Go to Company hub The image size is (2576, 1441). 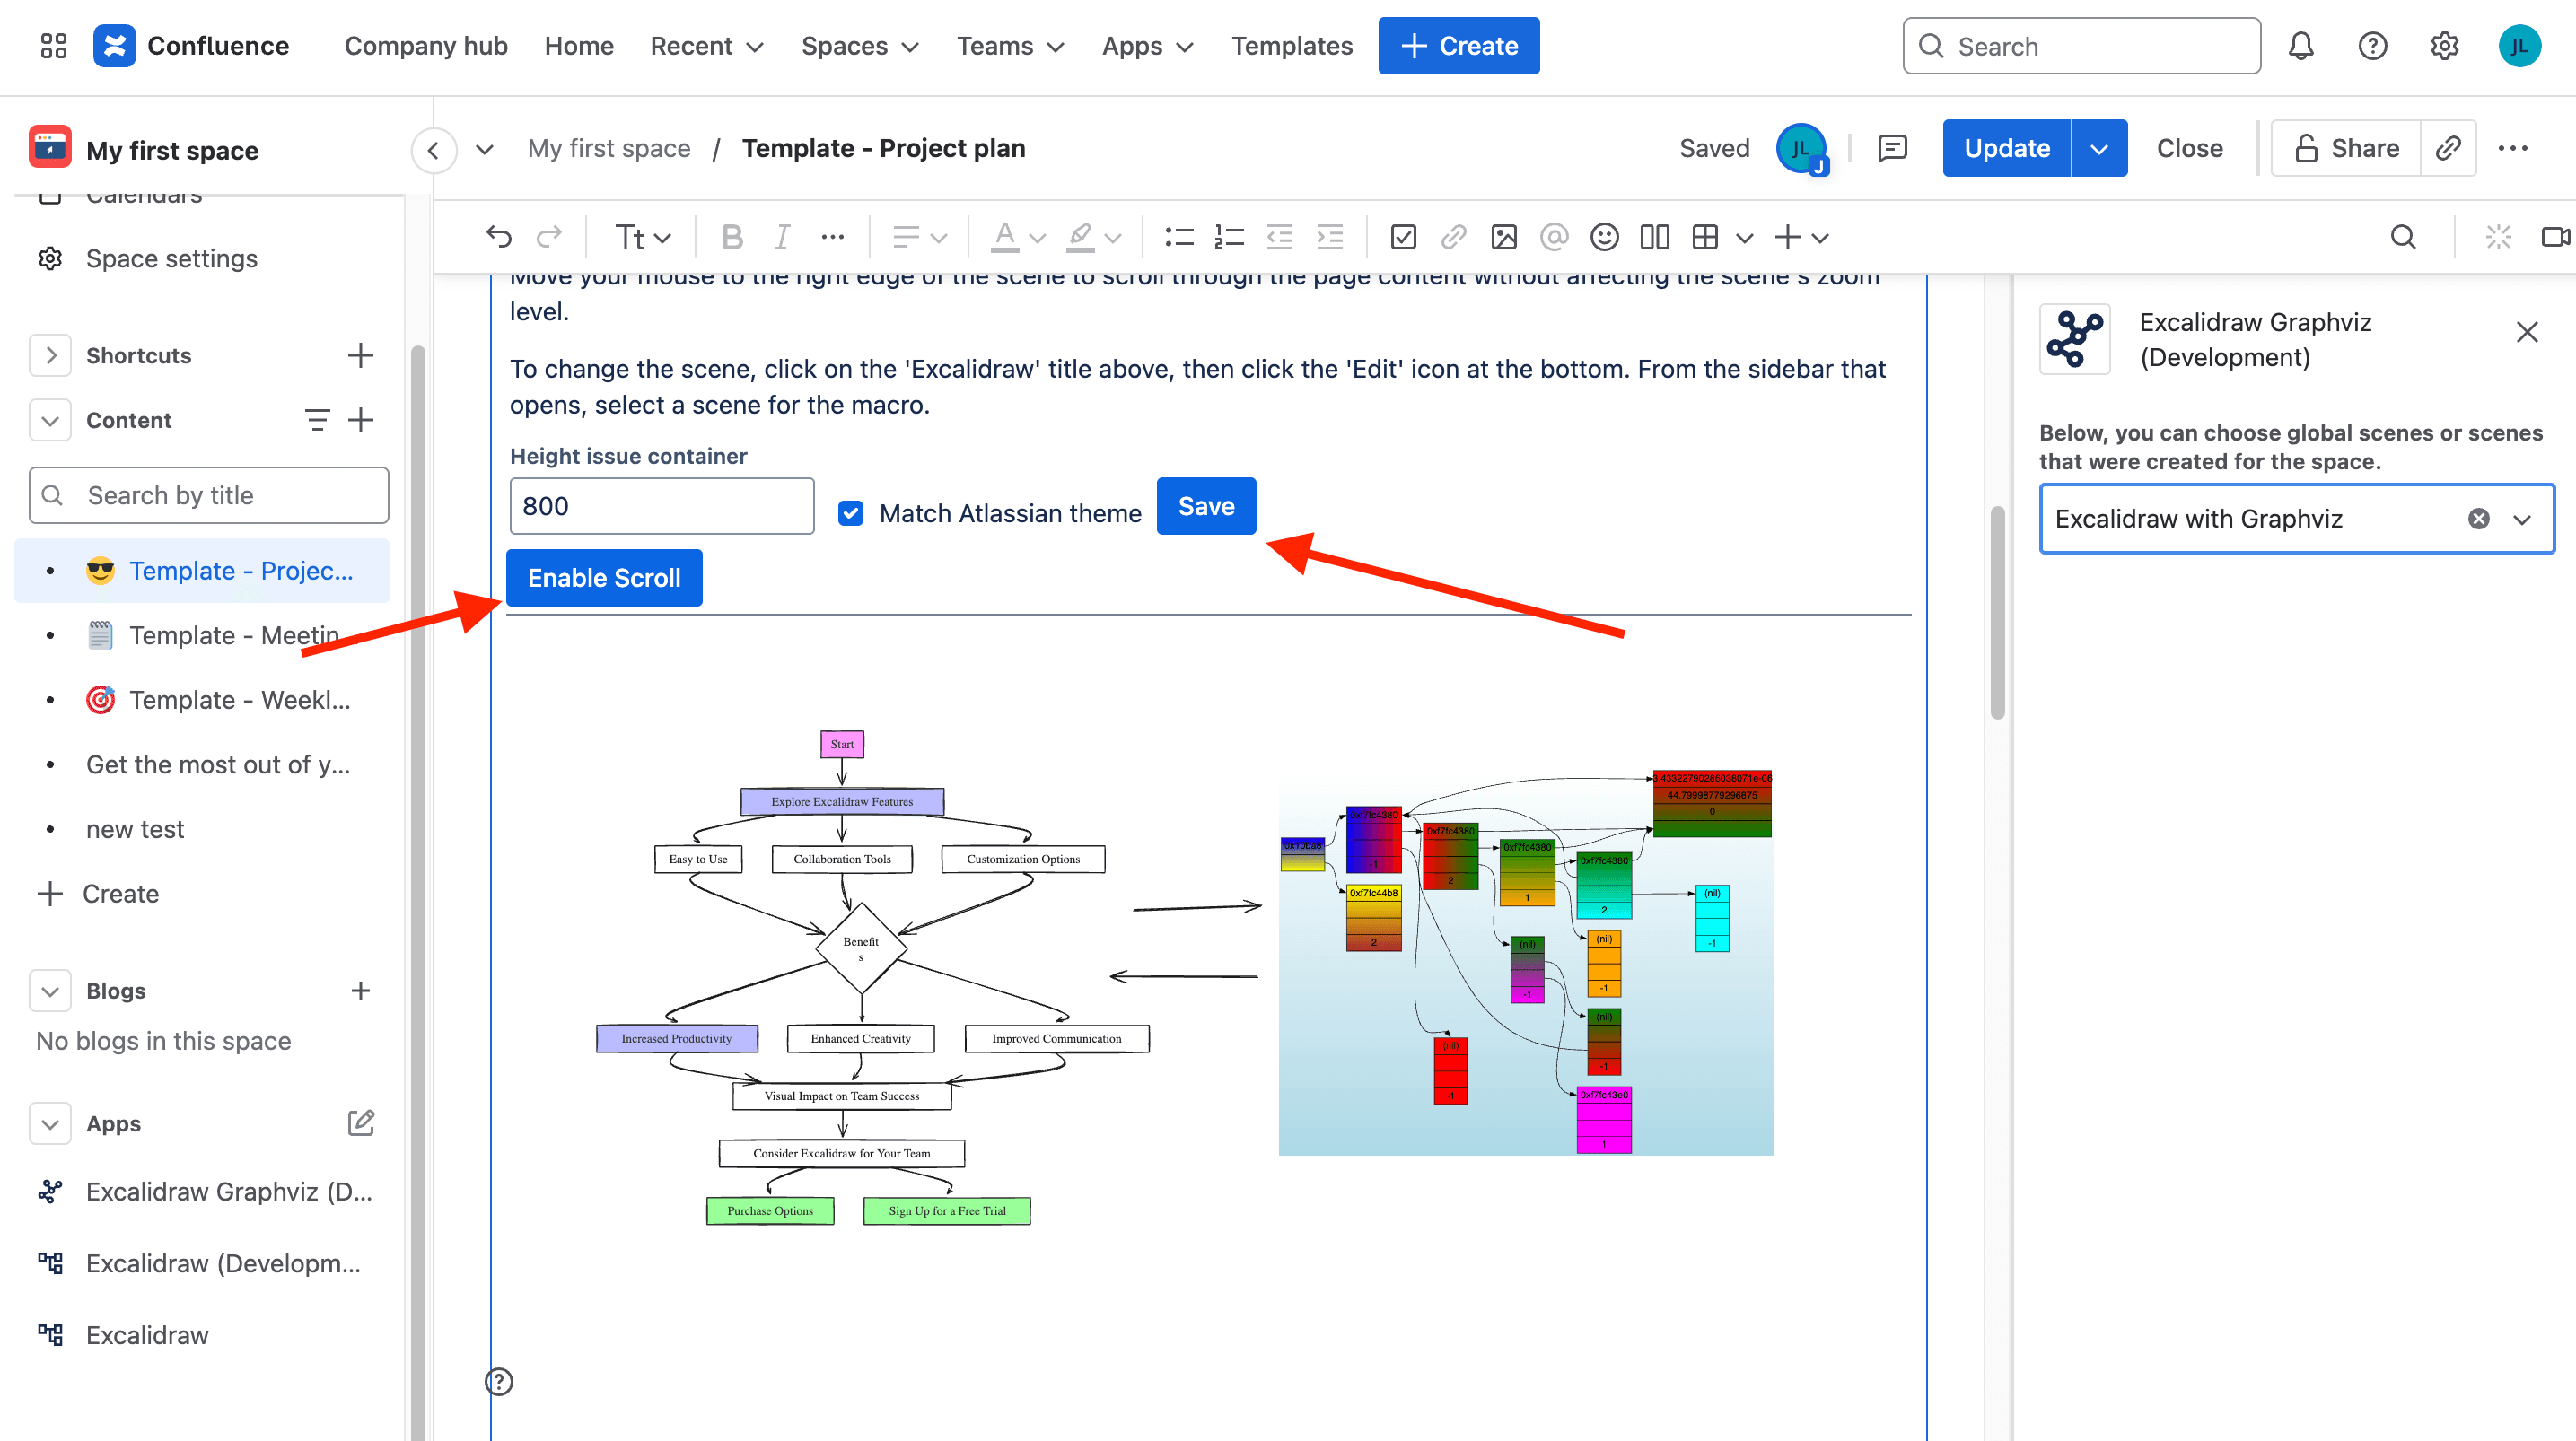point(426,46)
